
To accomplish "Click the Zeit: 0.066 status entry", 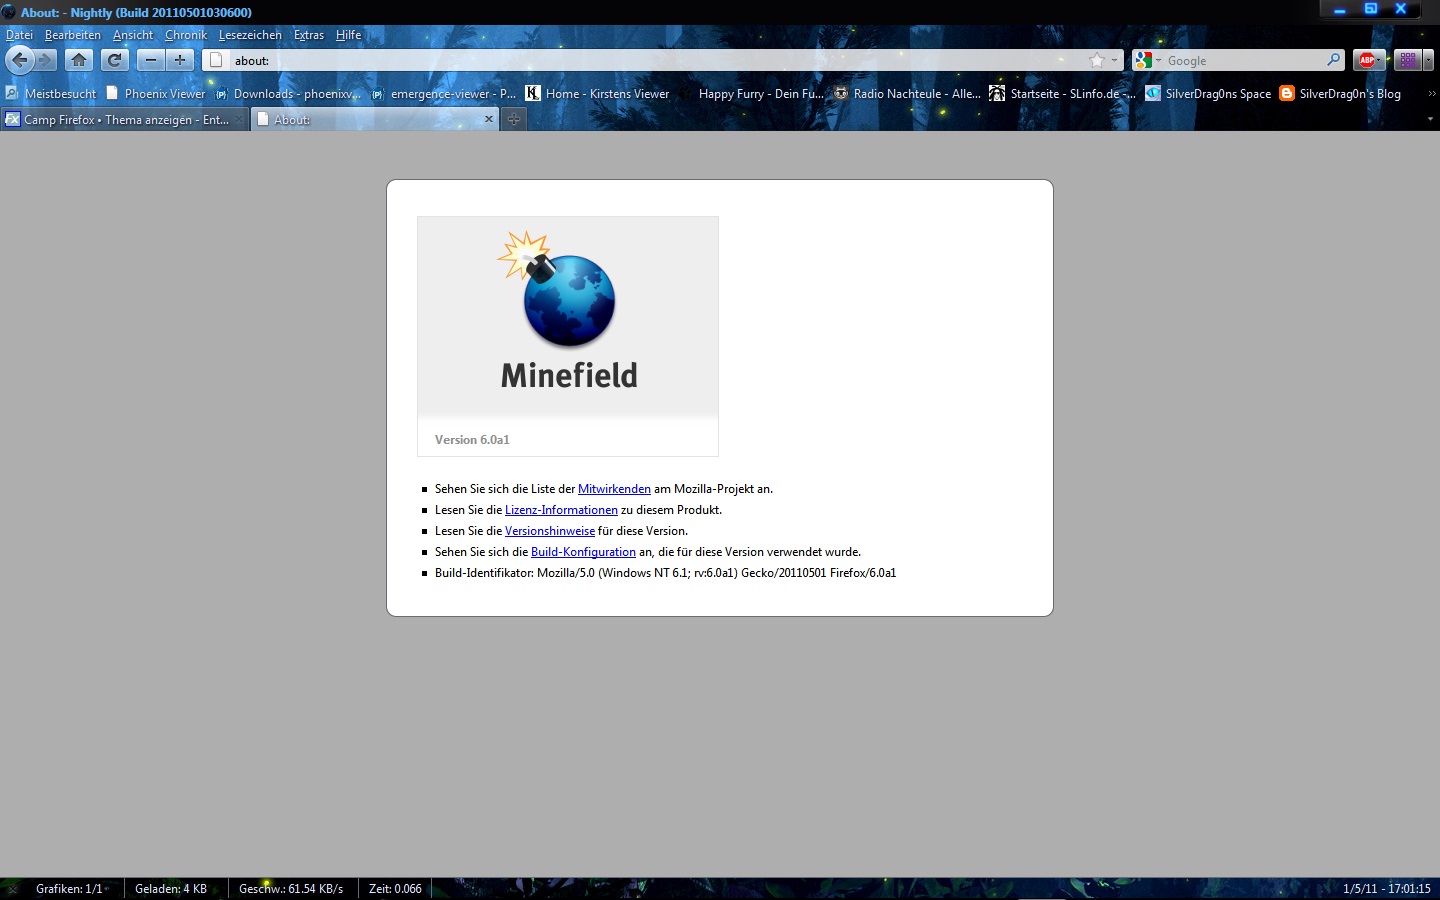I will (x=395, y=888).
